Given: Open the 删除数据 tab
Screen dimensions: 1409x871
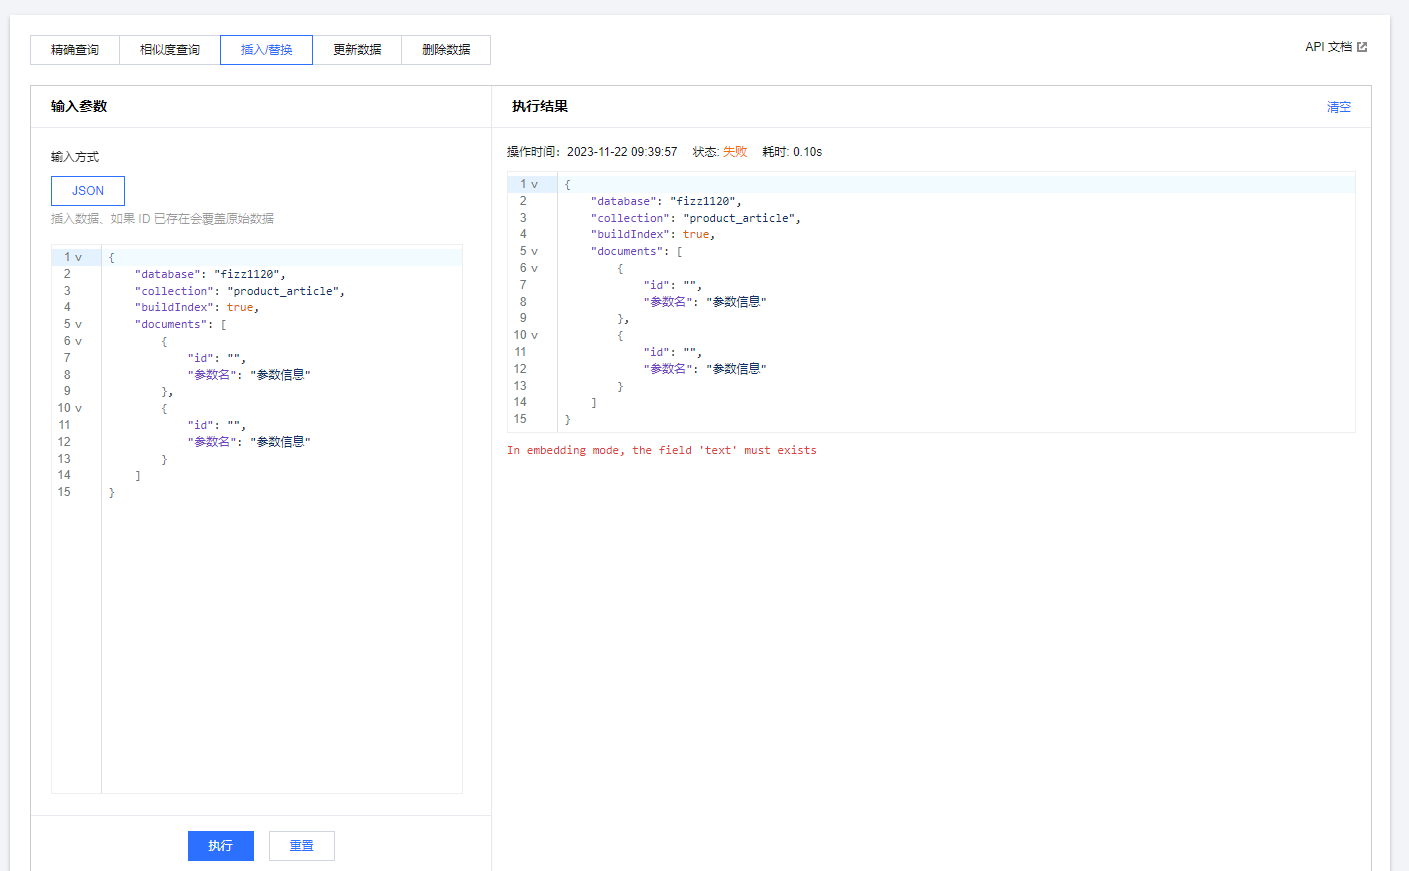Looking at the screenshot, I should click(x=446, y=50).
